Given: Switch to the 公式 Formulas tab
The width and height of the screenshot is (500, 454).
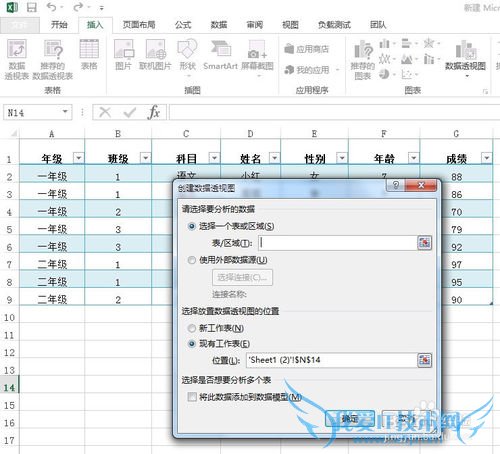Looking at the screenshot, I should pyautogui.click(x=183, y=25).
